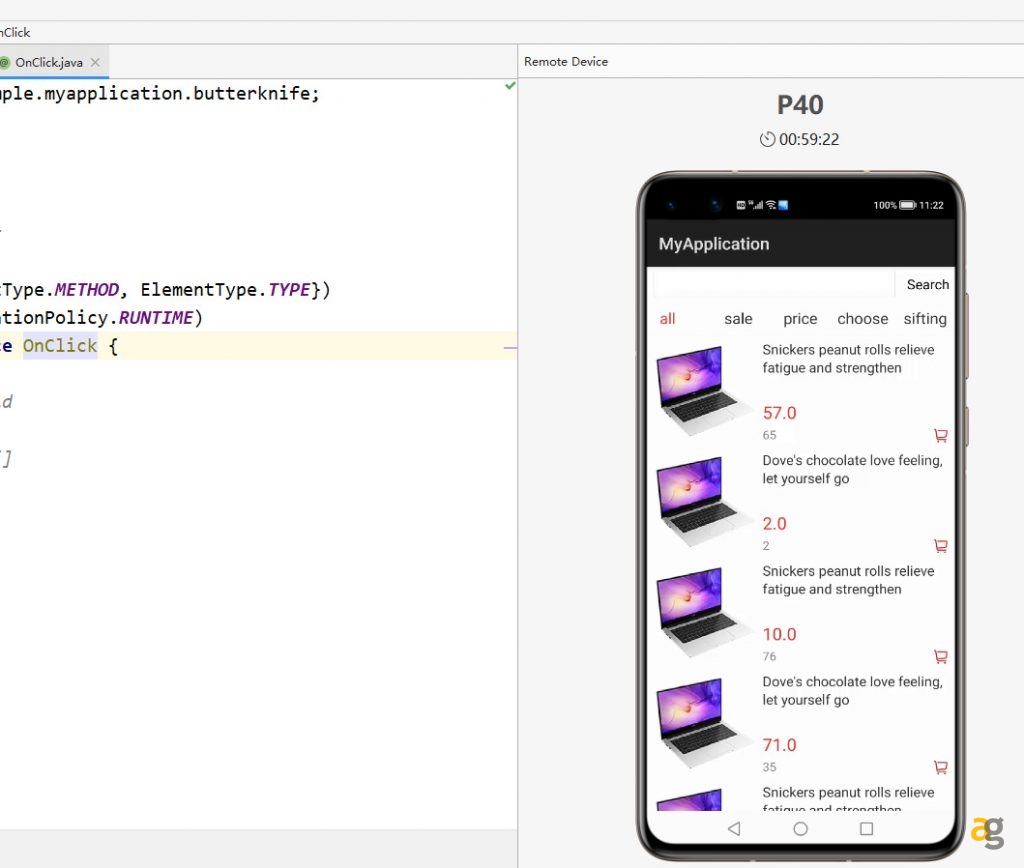The height and width of the screenshot is (868, 1024).
Task: Switch to the 'price' category tab
Action: pos(799,319)
